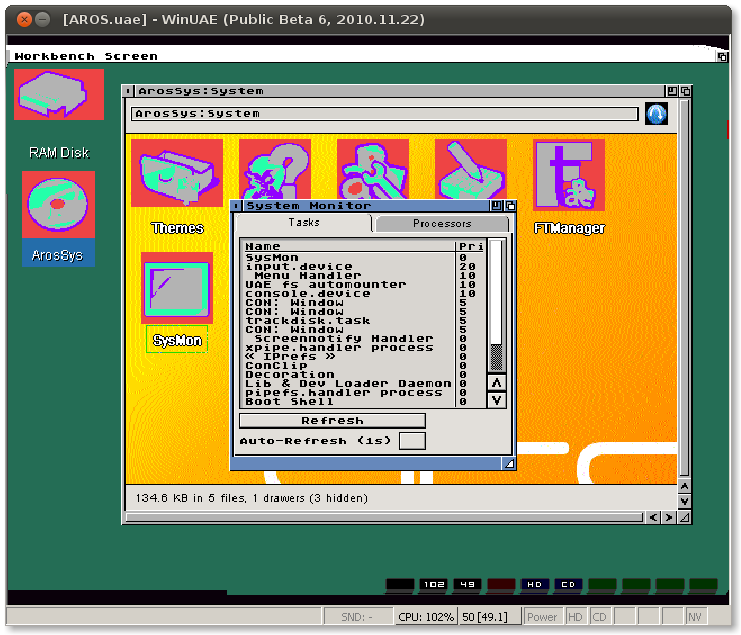Screen dimensions: 741x635
Task: Select the xpipe.handler process row
Action: [x=363, y=348]
